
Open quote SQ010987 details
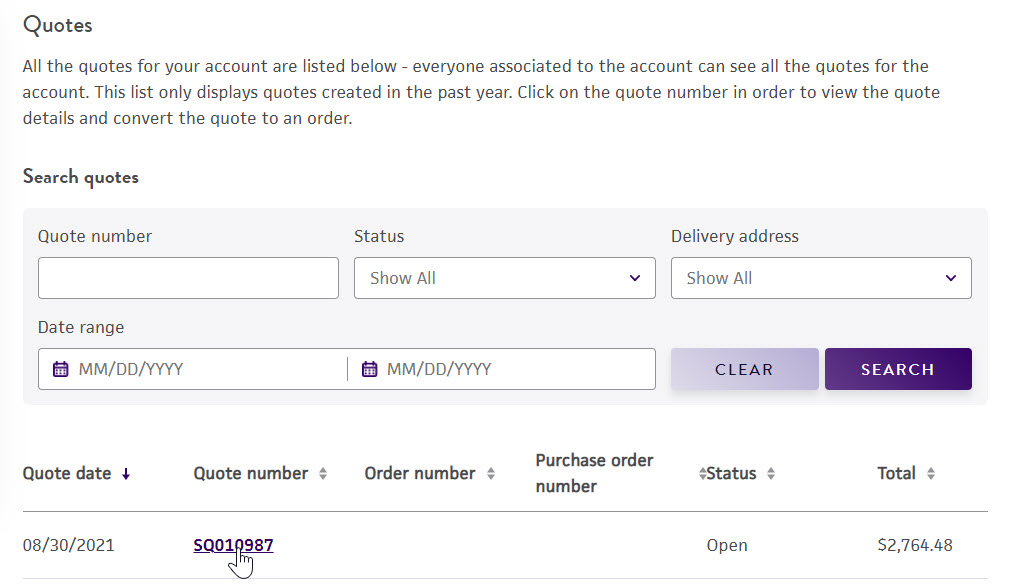pyautogui.click(x=232, y=545)
